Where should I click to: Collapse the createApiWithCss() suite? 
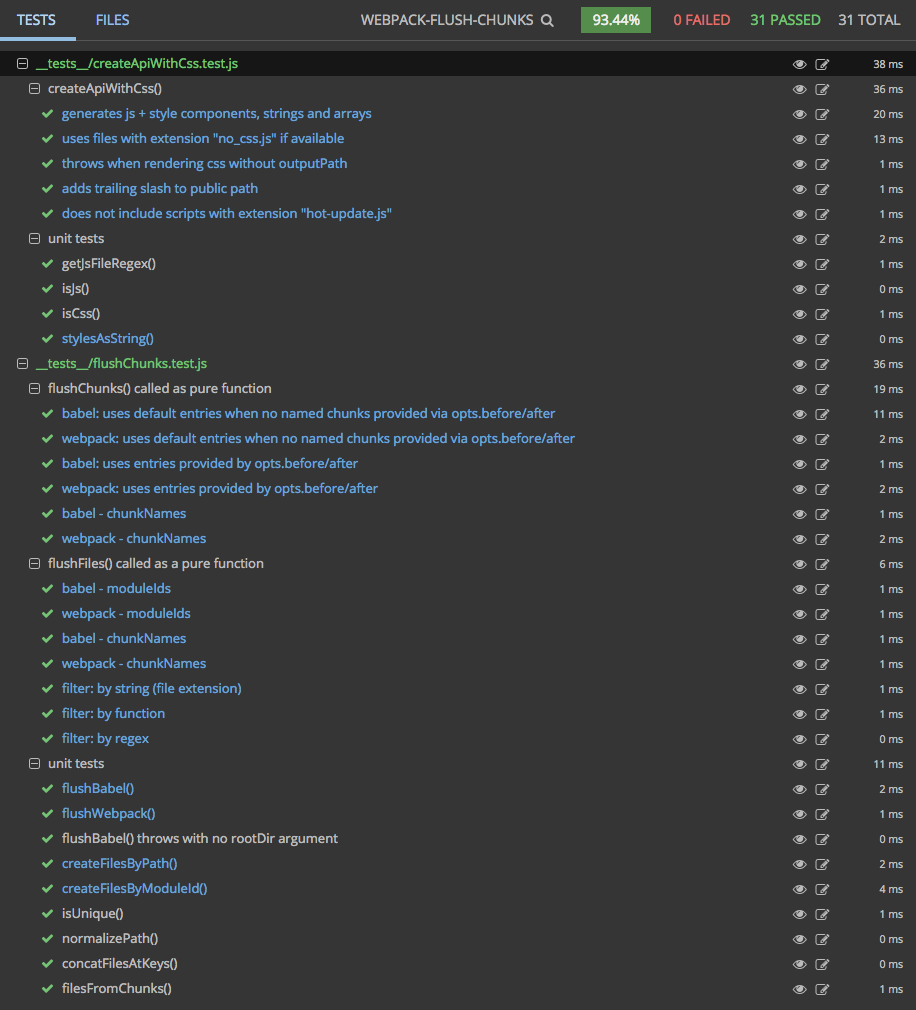35,89
